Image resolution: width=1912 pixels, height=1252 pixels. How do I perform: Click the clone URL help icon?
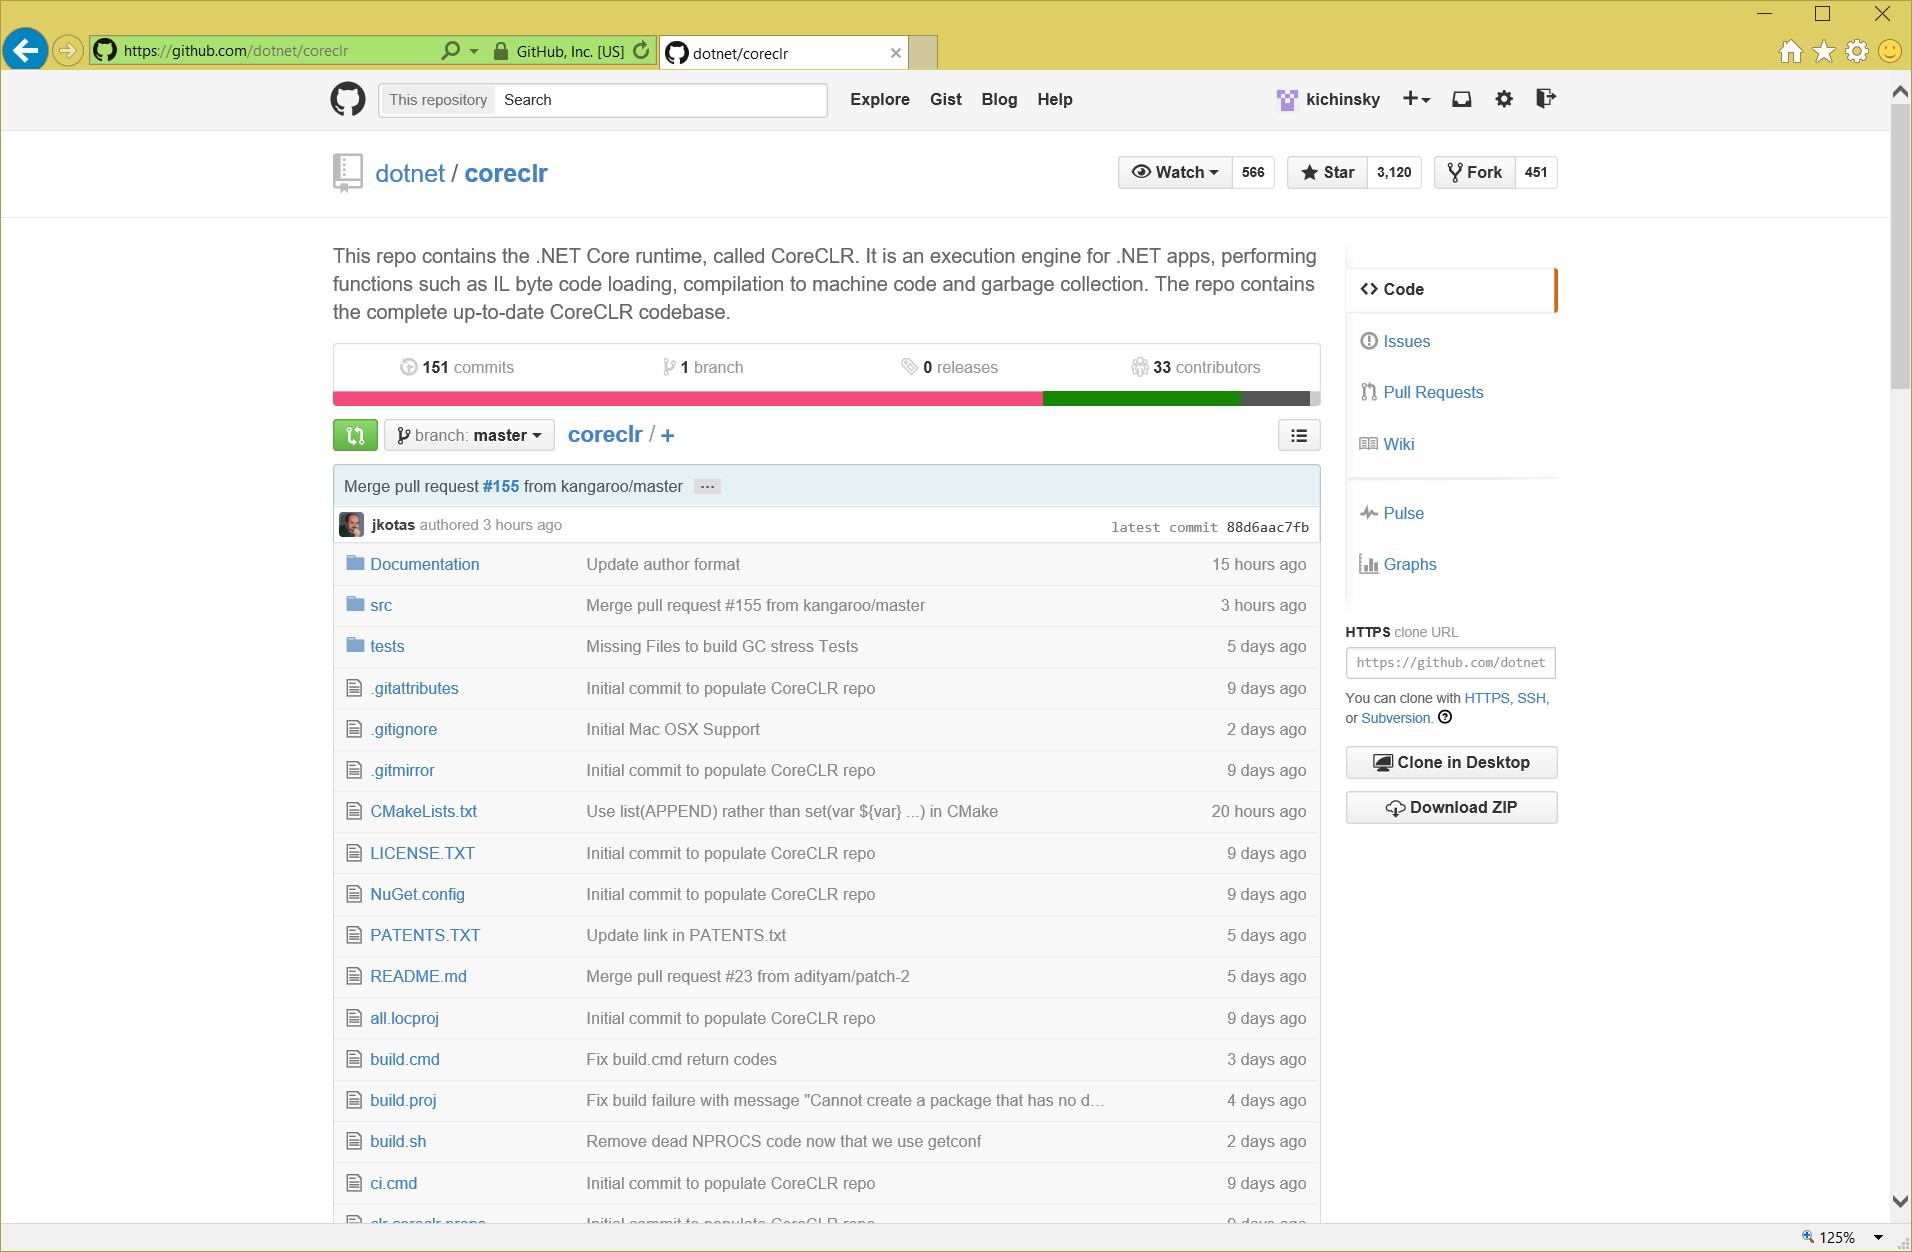(x=1445, y=717)
